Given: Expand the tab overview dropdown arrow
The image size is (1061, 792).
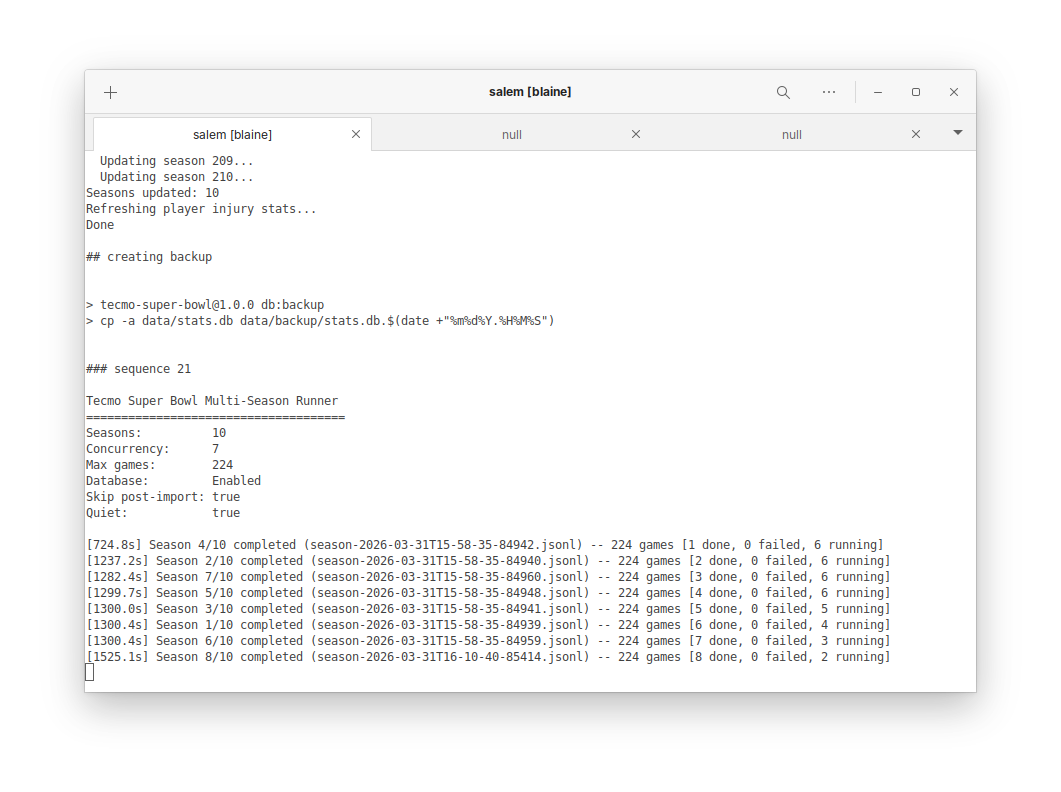Looking at the screenshot, I should 957,131.
